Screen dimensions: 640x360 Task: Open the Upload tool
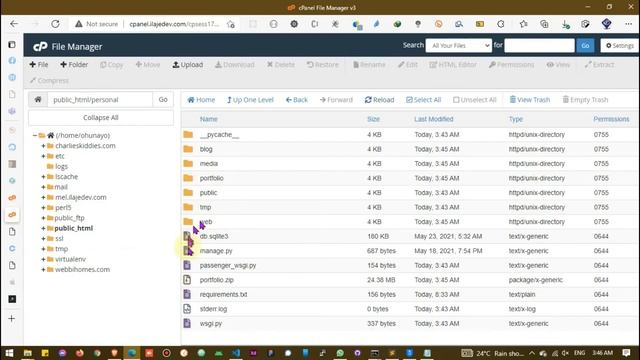(188, 64)
